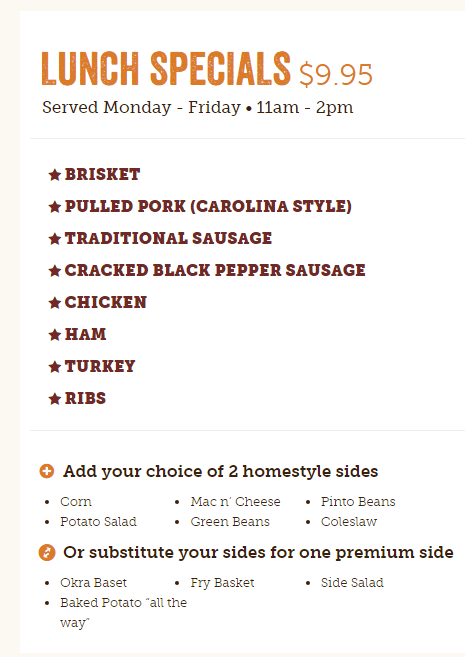Click the star icon next to Traditional Sausage
The image size is (465, 657).
tap(55, 238)
